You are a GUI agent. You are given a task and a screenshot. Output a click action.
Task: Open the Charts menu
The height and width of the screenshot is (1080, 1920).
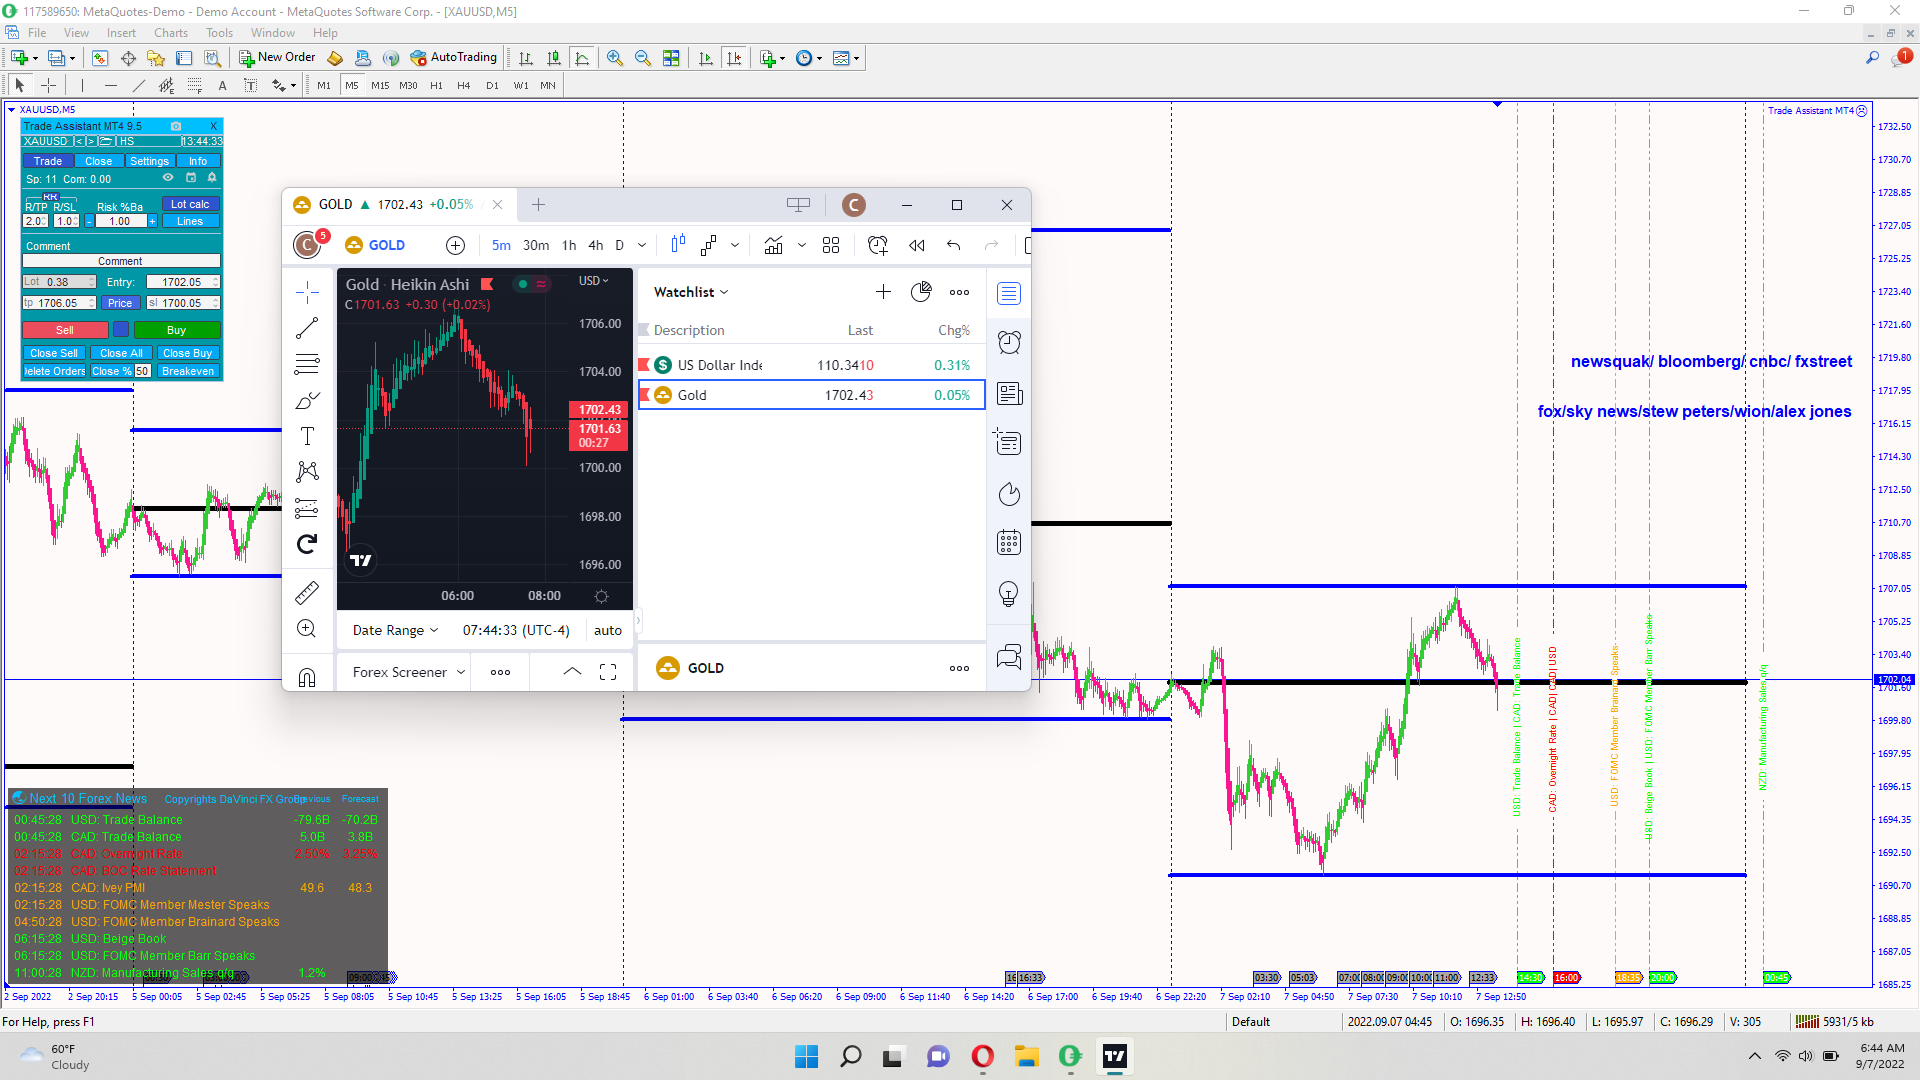(170, 33)
